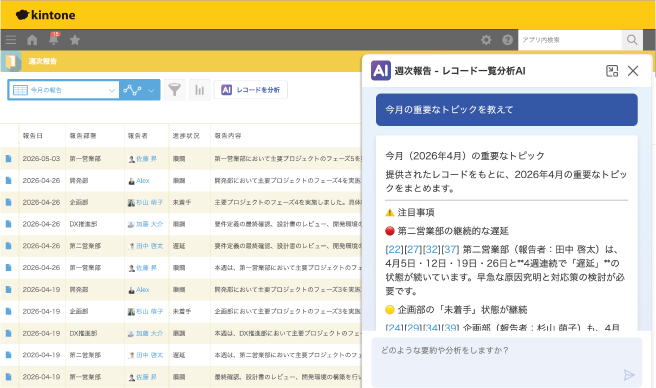Open record detail icon for 2026-05-03 row
This screenshot has height=388, width=656.
8,159
